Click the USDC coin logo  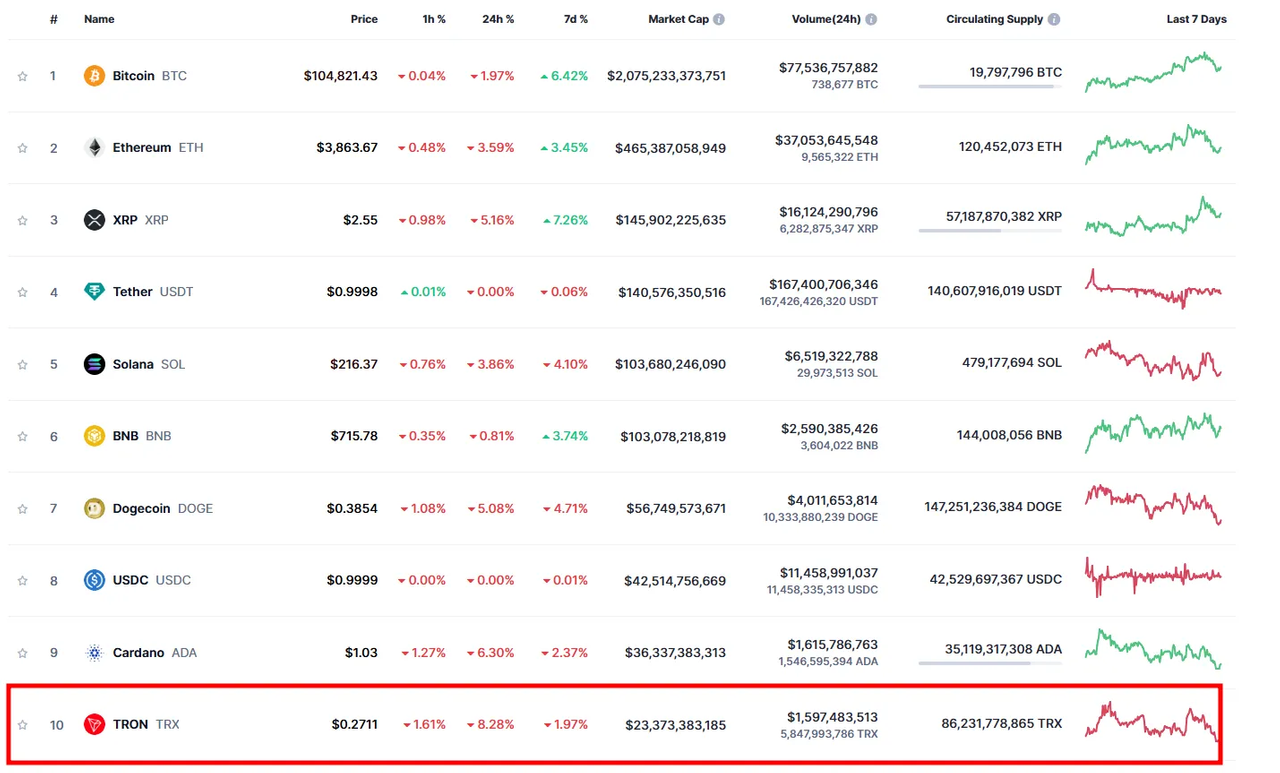tap(94, 580)
